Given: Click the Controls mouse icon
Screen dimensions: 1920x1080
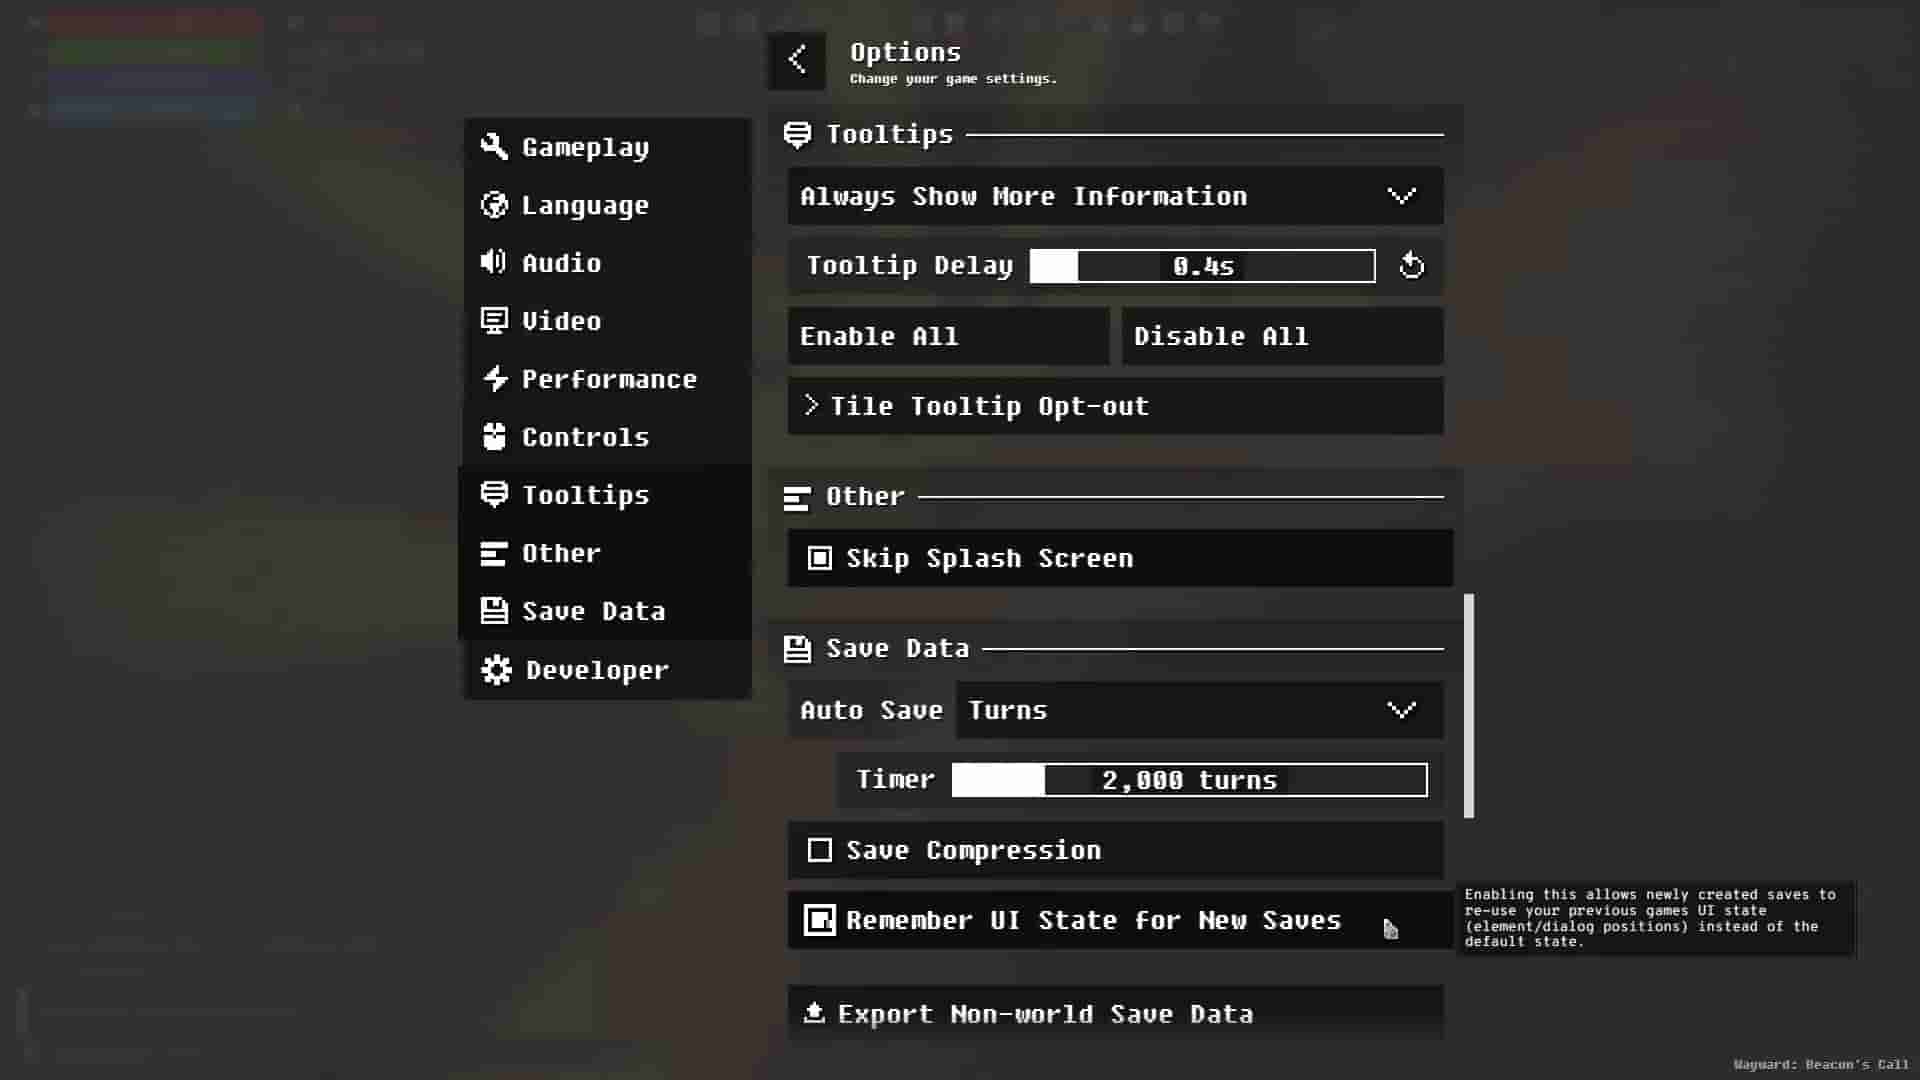Looking at the screenshot, I should [494, 437].
